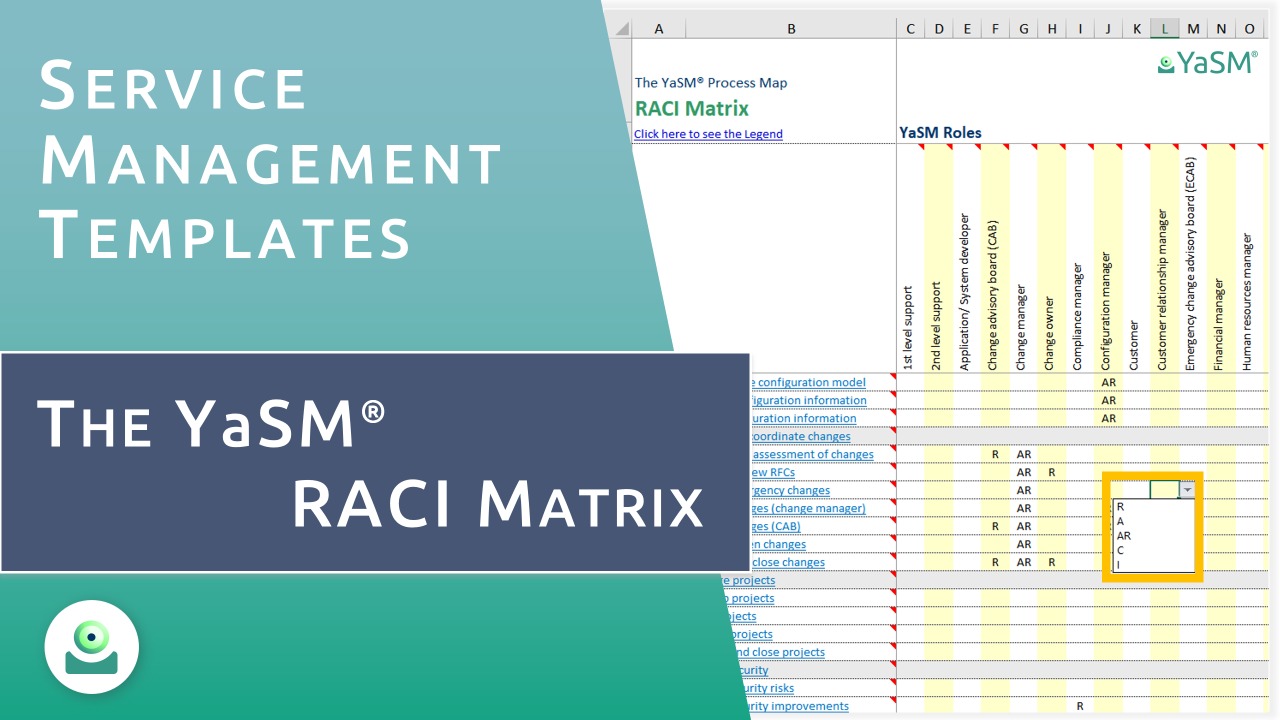Image resolution: width=1280 pixels, height=720 pixels.
Task: Click the 'Financial manager' role header
Action: 1220,325
